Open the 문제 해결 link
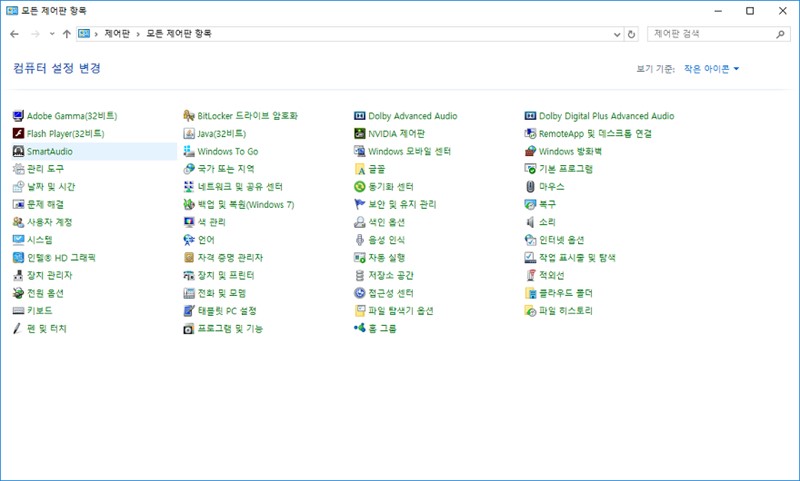The image size is (800, 481). pos(45,205)
